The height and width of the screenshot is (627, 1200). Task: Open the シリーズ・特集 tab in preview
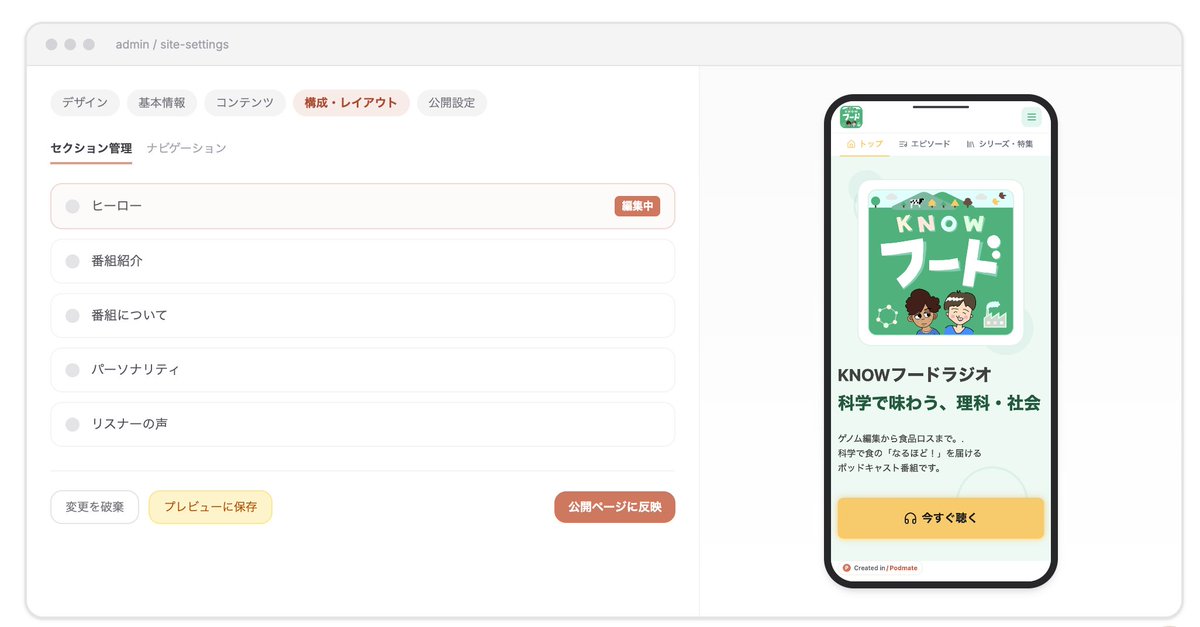click(1000, 144)
